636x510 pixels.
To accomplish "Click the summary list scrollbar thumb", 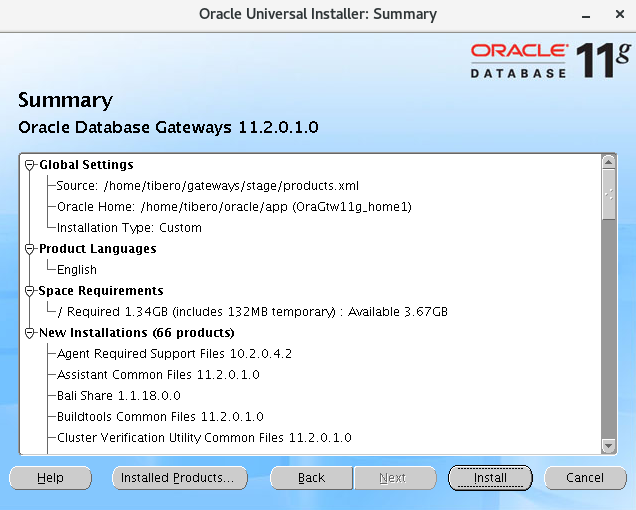I will 608,195.
